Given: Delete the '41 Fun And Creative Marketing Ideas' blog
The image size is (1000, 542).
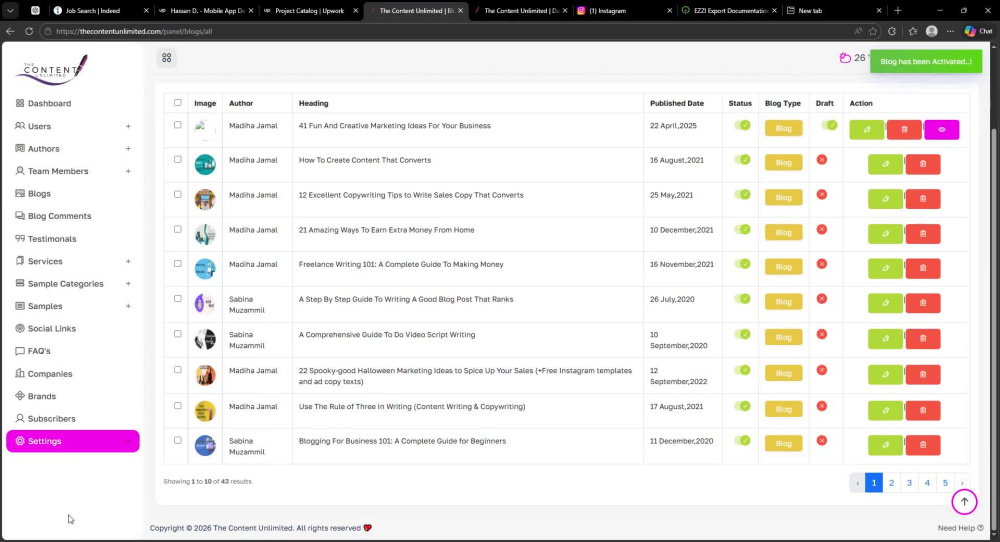Looking at the screenshot, I should (904, 129).
